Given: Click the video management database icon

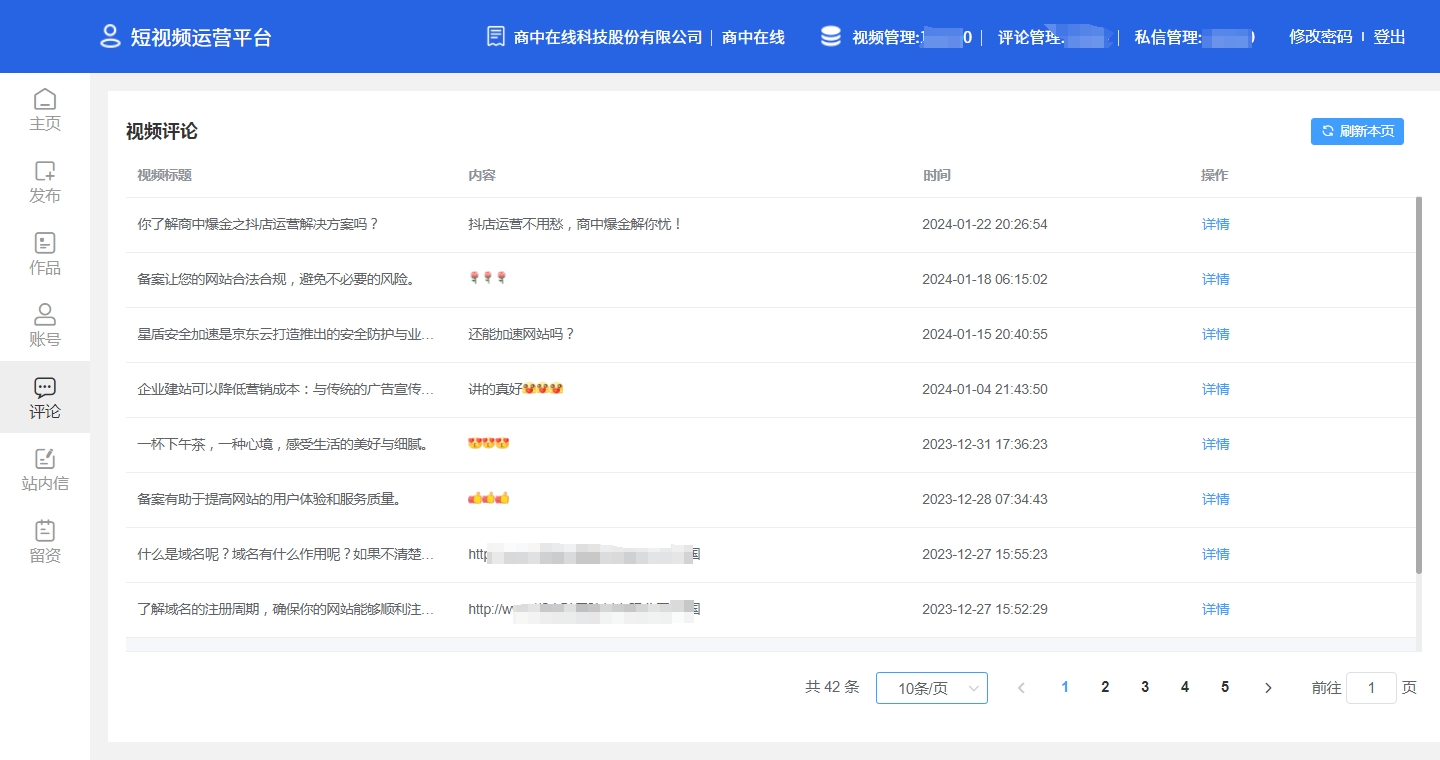Looking at the screenshot, I should tap(830, 37).
